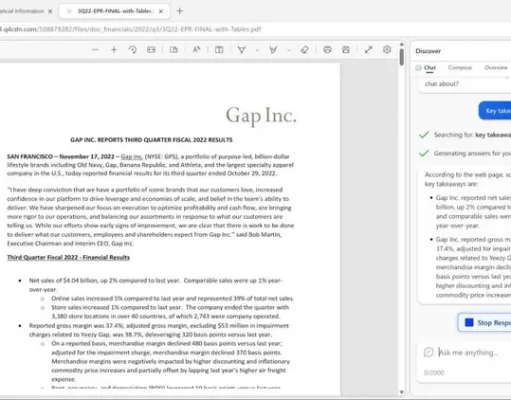Click 'Online sales increased 5%' sub-bullet
This screenshot has height=400, width=511.
[x=172, y=298]
